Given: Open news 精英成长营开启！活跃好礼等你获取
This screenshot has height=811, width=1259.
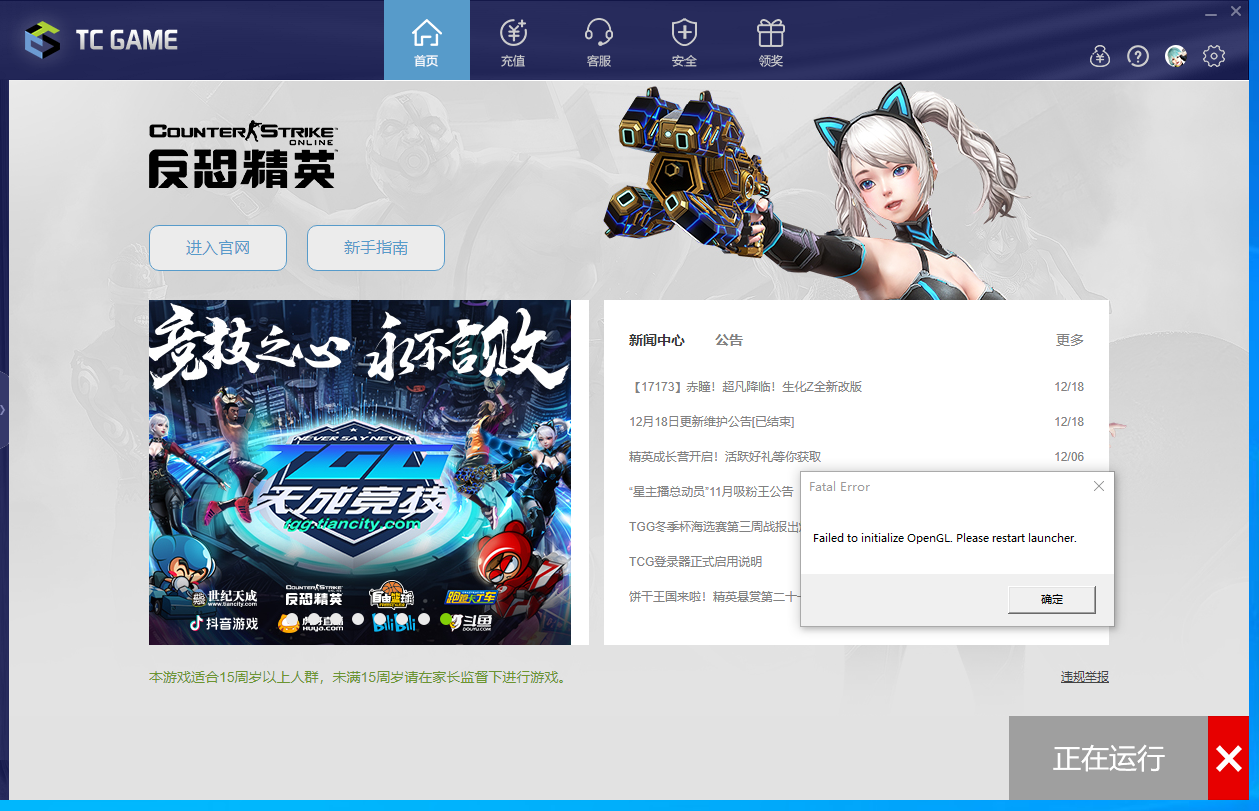Looking at the screenshot, I should coord(725,457).
